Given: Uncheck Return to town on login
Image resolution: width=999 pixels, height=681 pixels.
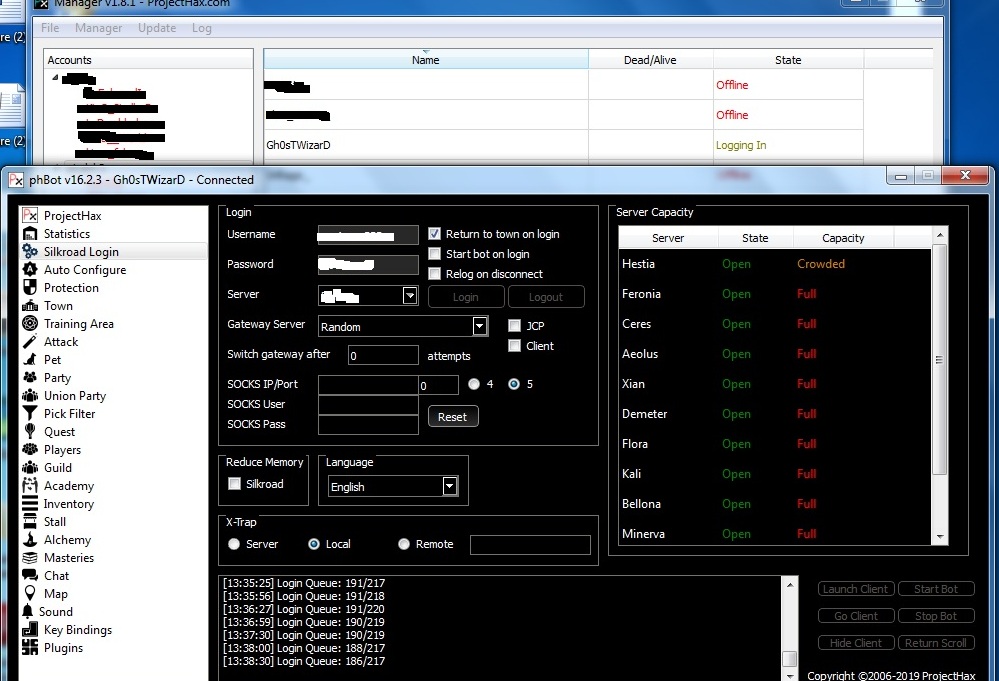Looking at the screenshot, I should (x=433, y=234).
